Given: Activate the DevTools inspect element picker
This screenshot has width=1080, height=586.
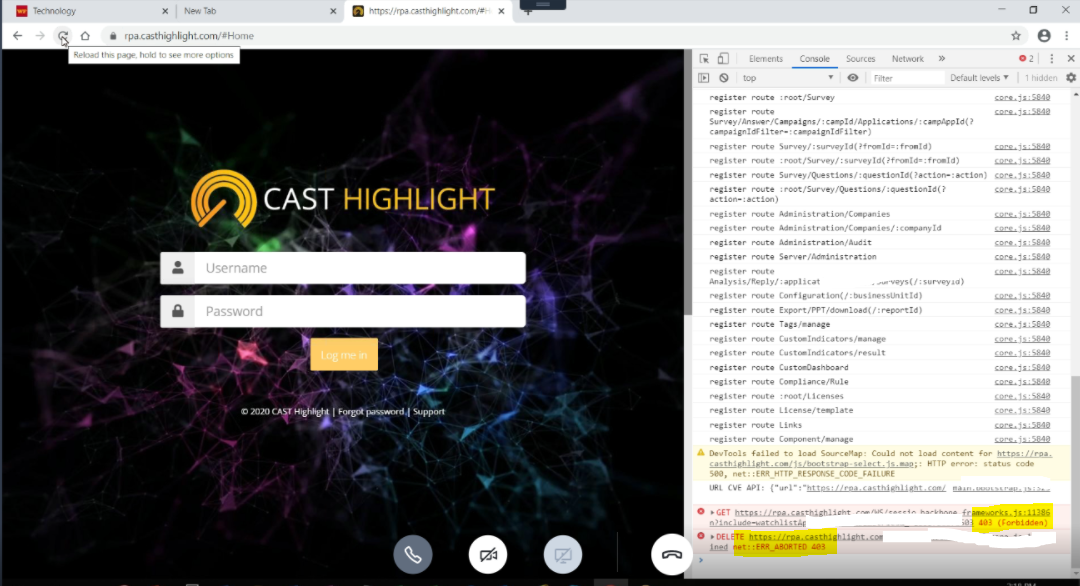Looking at the screenshot, I should 704,59.
